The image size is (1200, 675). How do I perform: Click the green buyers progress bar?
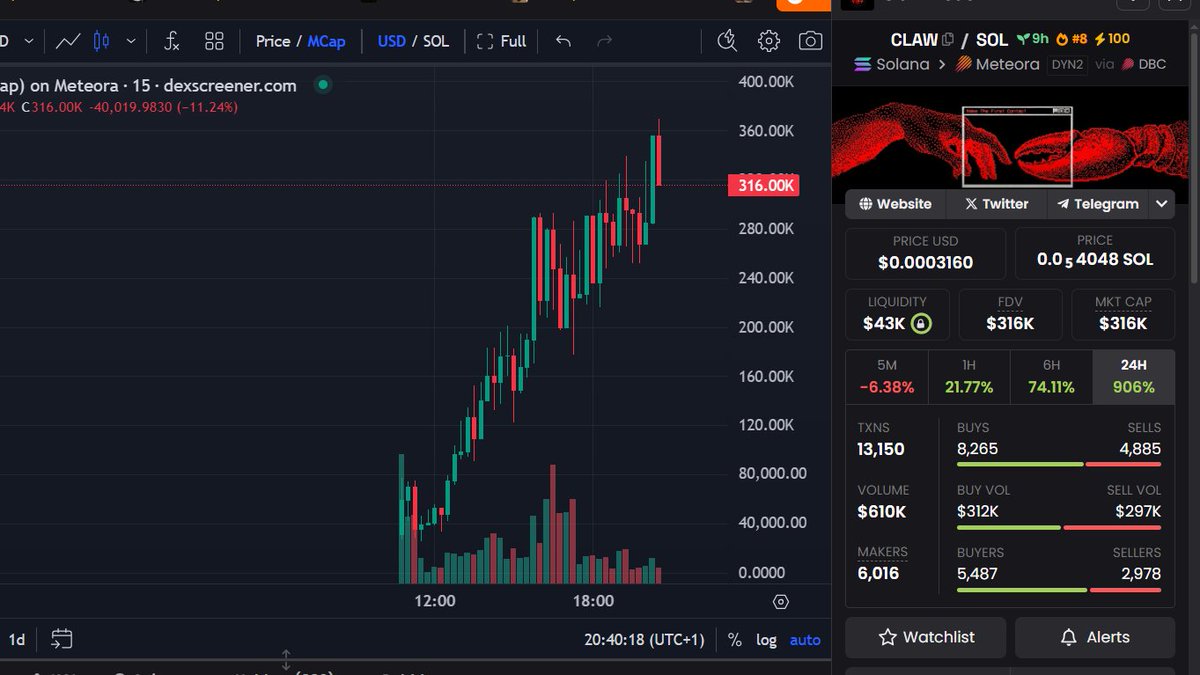pyautogui.click(x=1022, y=590)
